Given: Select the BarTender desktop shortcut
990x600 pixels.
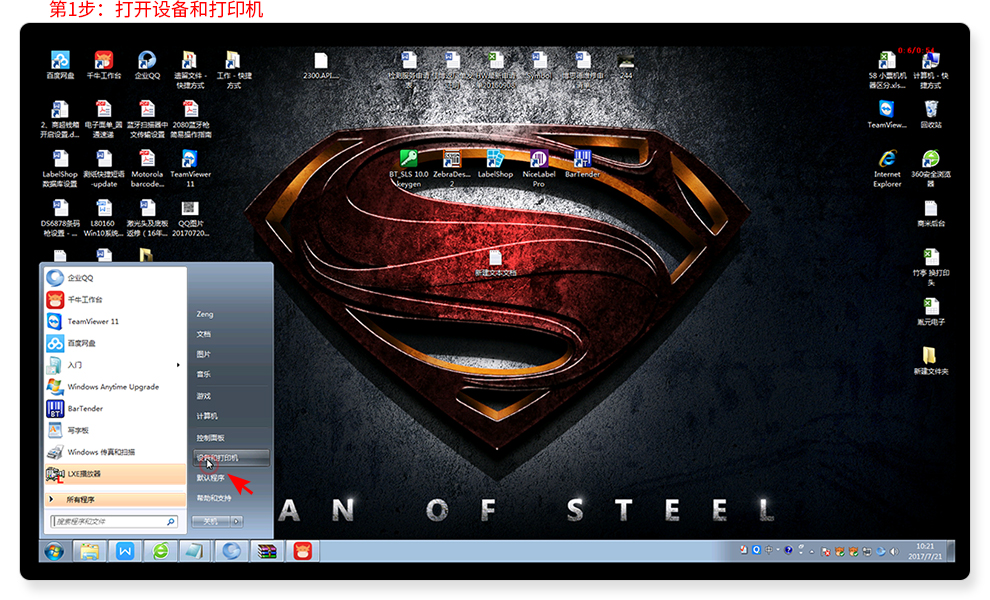Looking at the screenshot, I should click(582, 164).
